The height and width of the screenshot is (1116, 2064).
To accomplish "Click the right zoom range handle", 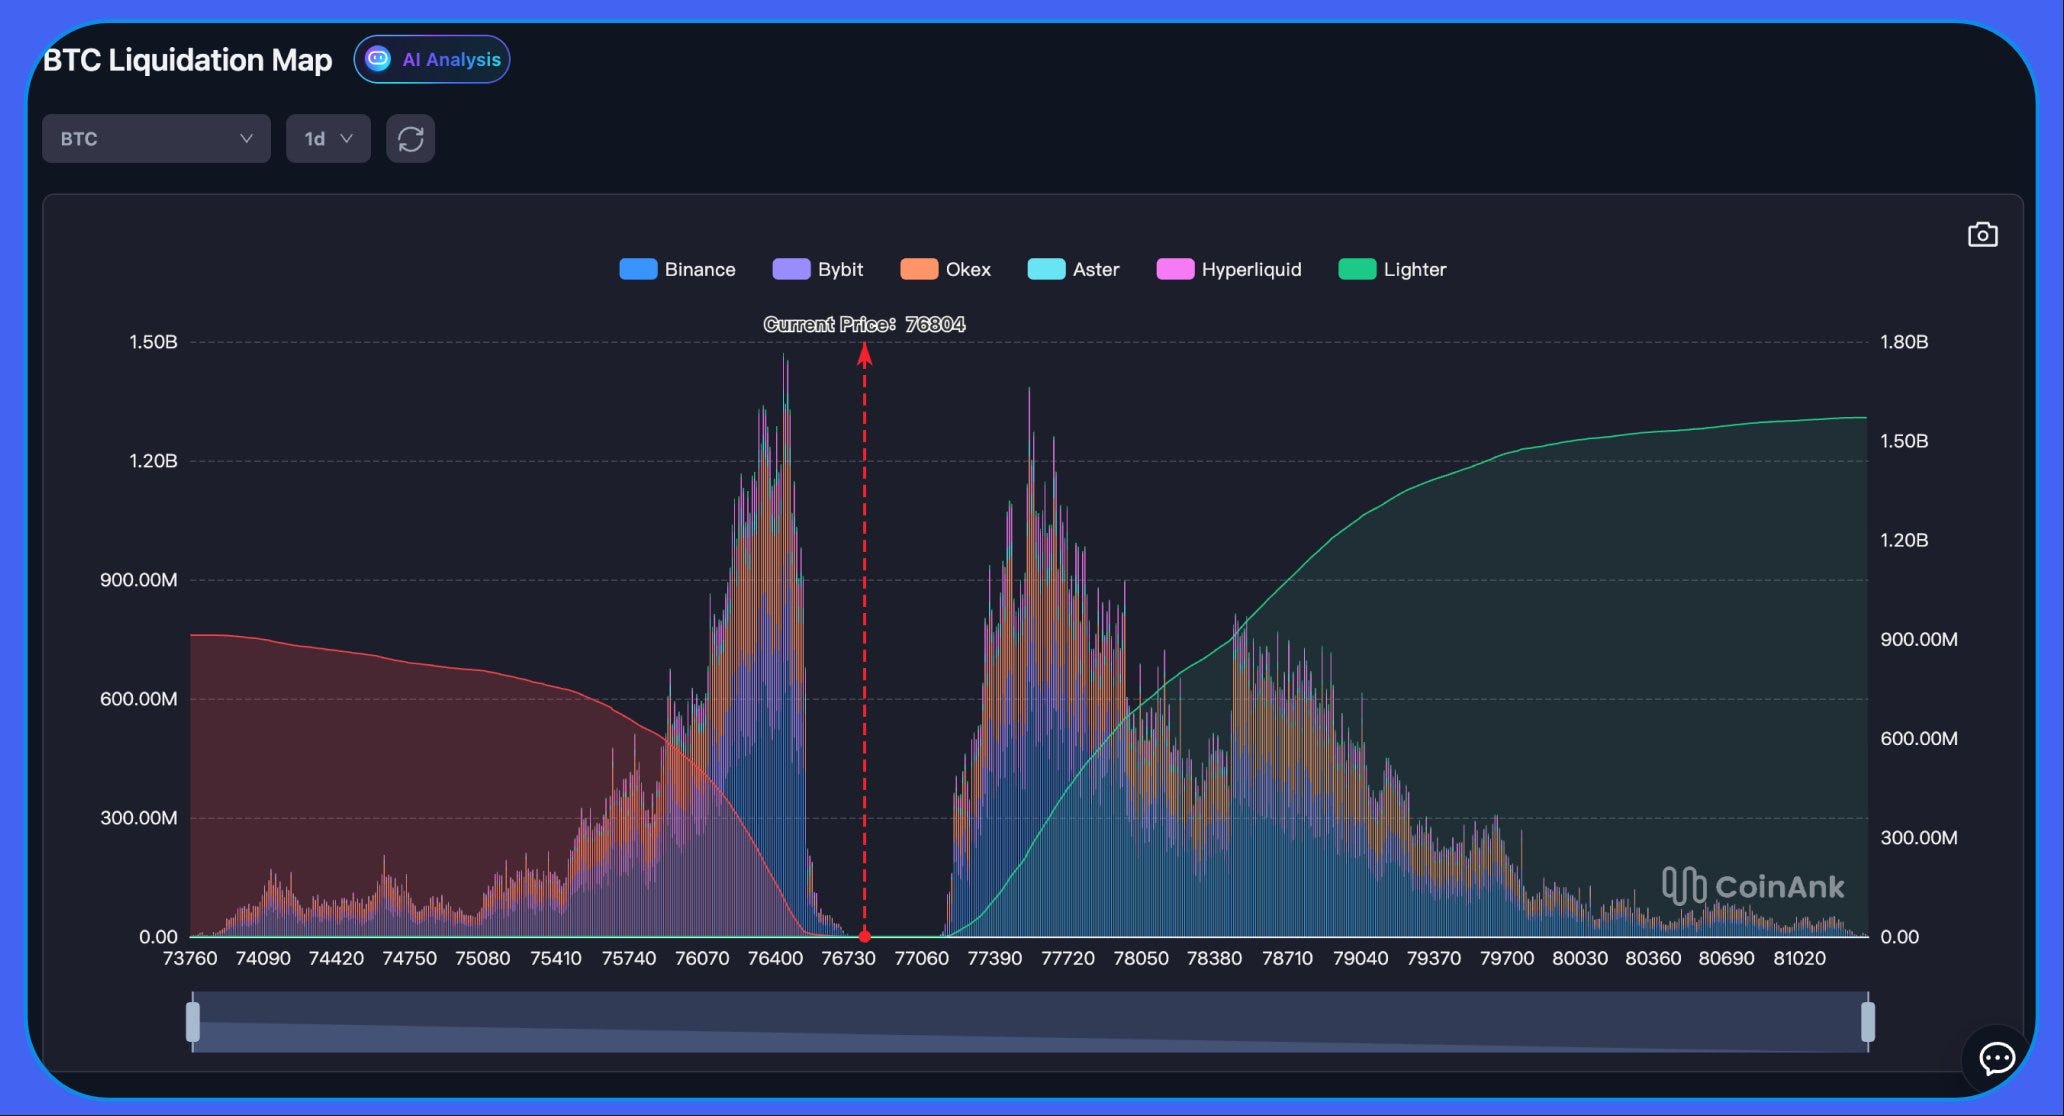I will [x=1867, y=1022].
